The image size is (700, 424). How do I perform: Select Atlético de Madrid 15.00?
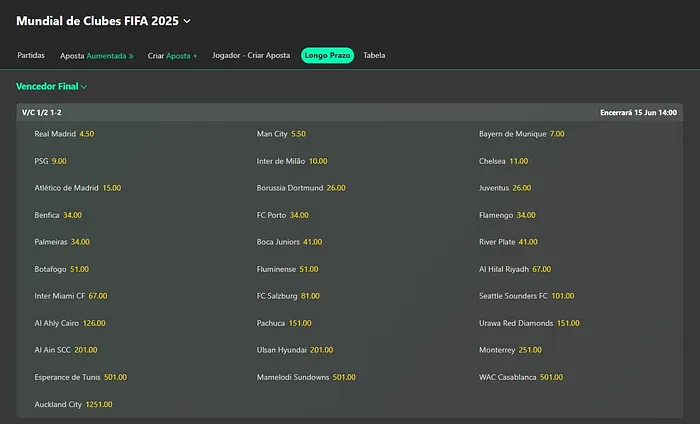[78, 188]
